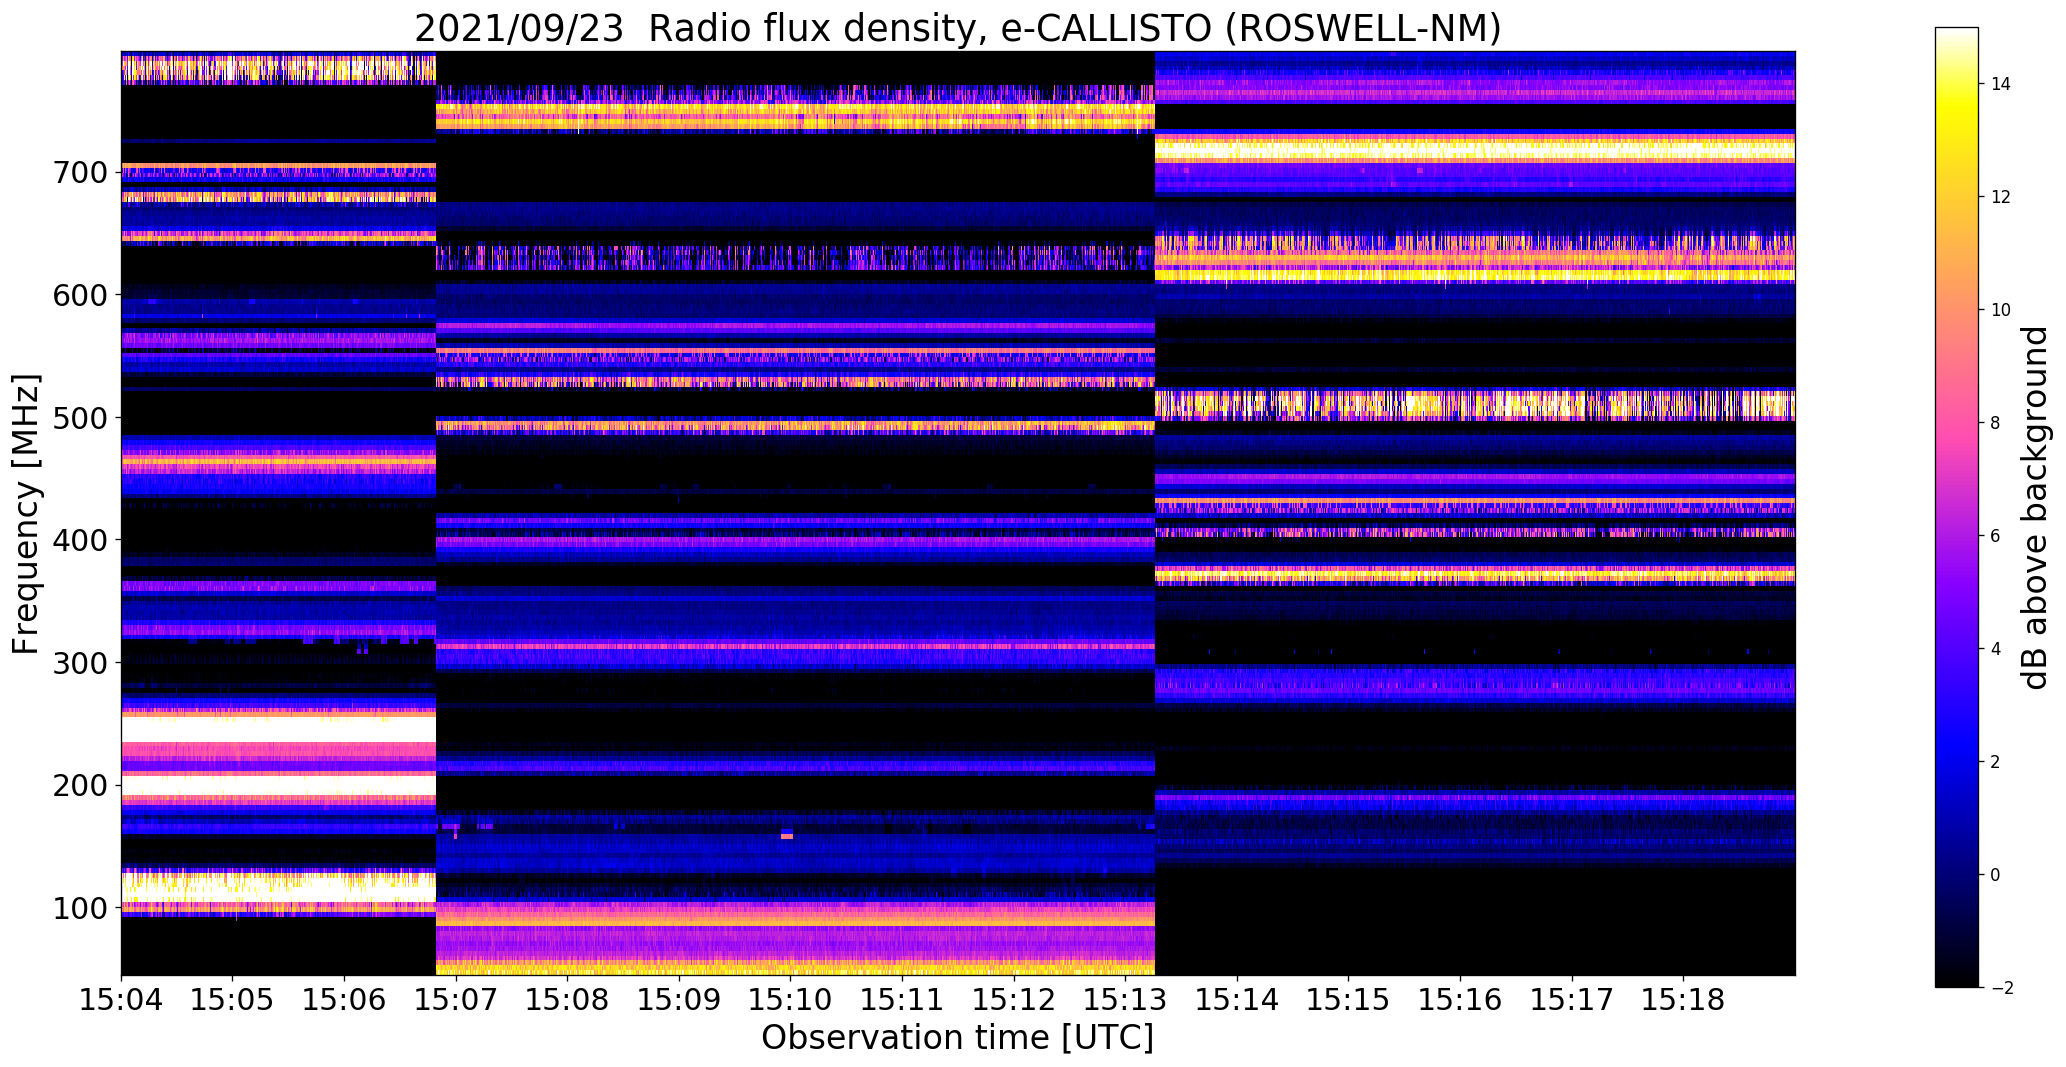Click the 300 MHz frequency tick label
The height and width of the screenshot is (1067, 2066).
click(x=82, y=662)
